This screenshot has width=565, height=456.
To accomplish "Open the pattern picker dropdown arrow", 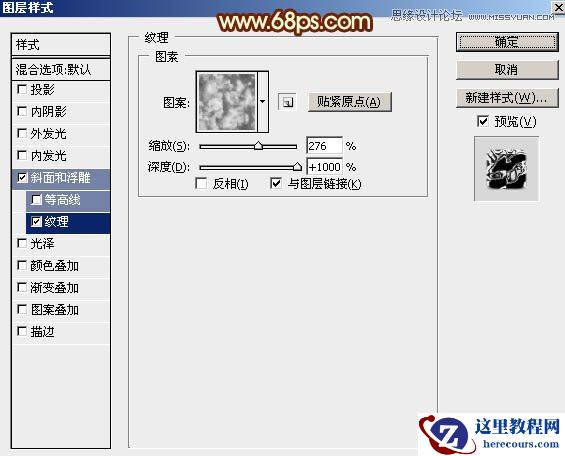I will (x=263, y=102).
